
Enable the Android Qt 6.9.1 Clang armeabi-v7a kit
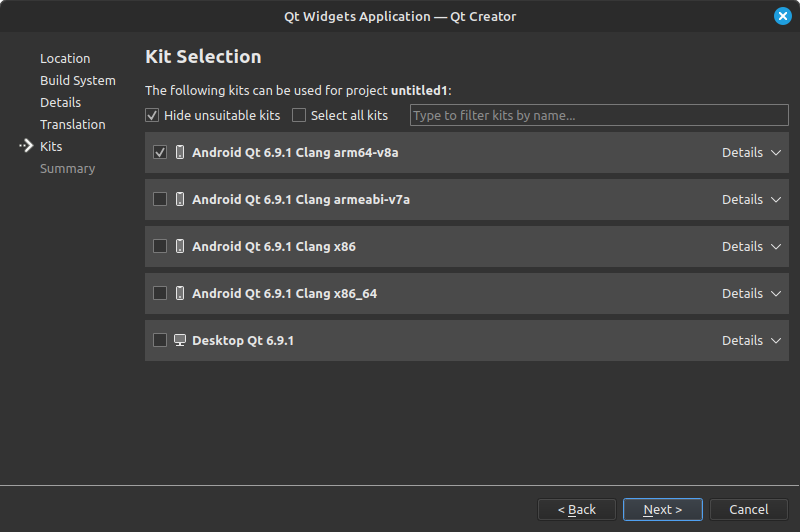(160, 199)
